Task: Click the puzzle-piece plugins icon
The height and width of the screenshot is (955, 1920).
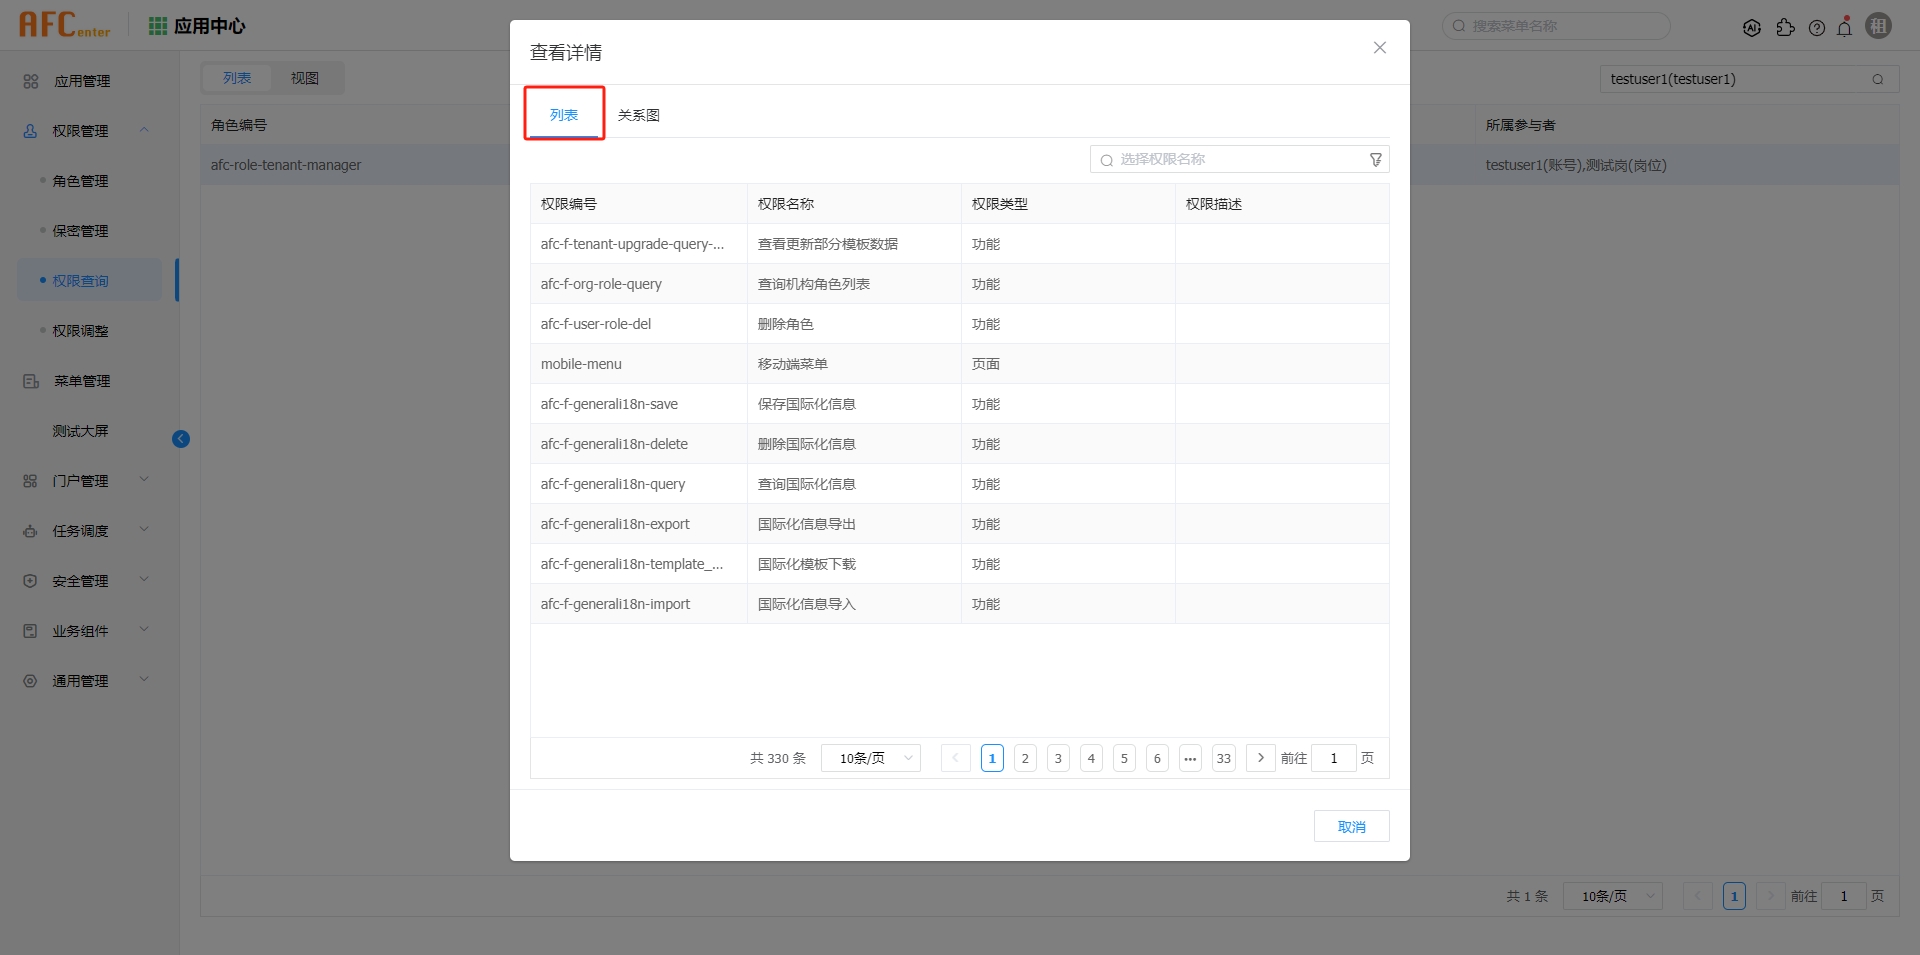Action: click(x=1787, y=27)
